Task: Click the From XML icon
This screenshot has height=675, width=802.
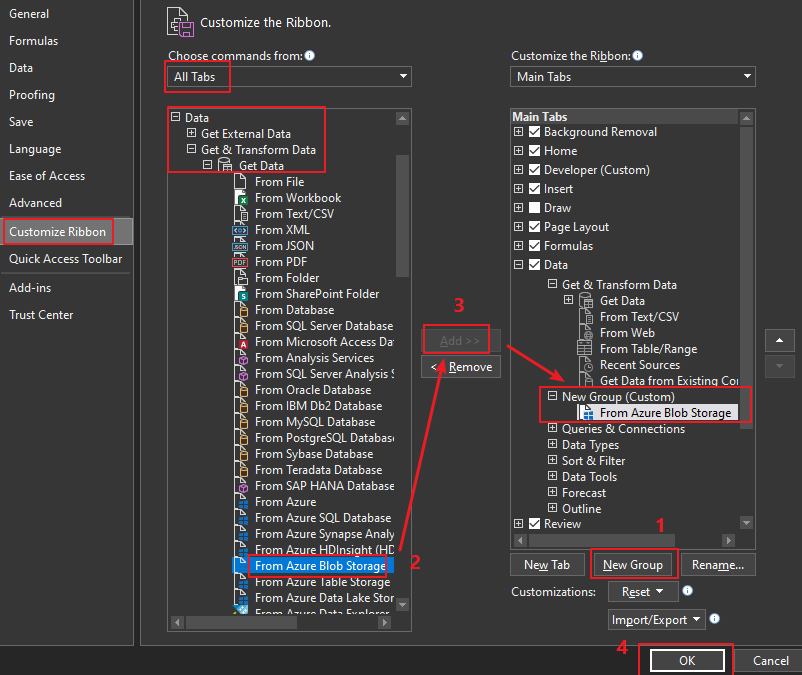Action: point(240,230)
